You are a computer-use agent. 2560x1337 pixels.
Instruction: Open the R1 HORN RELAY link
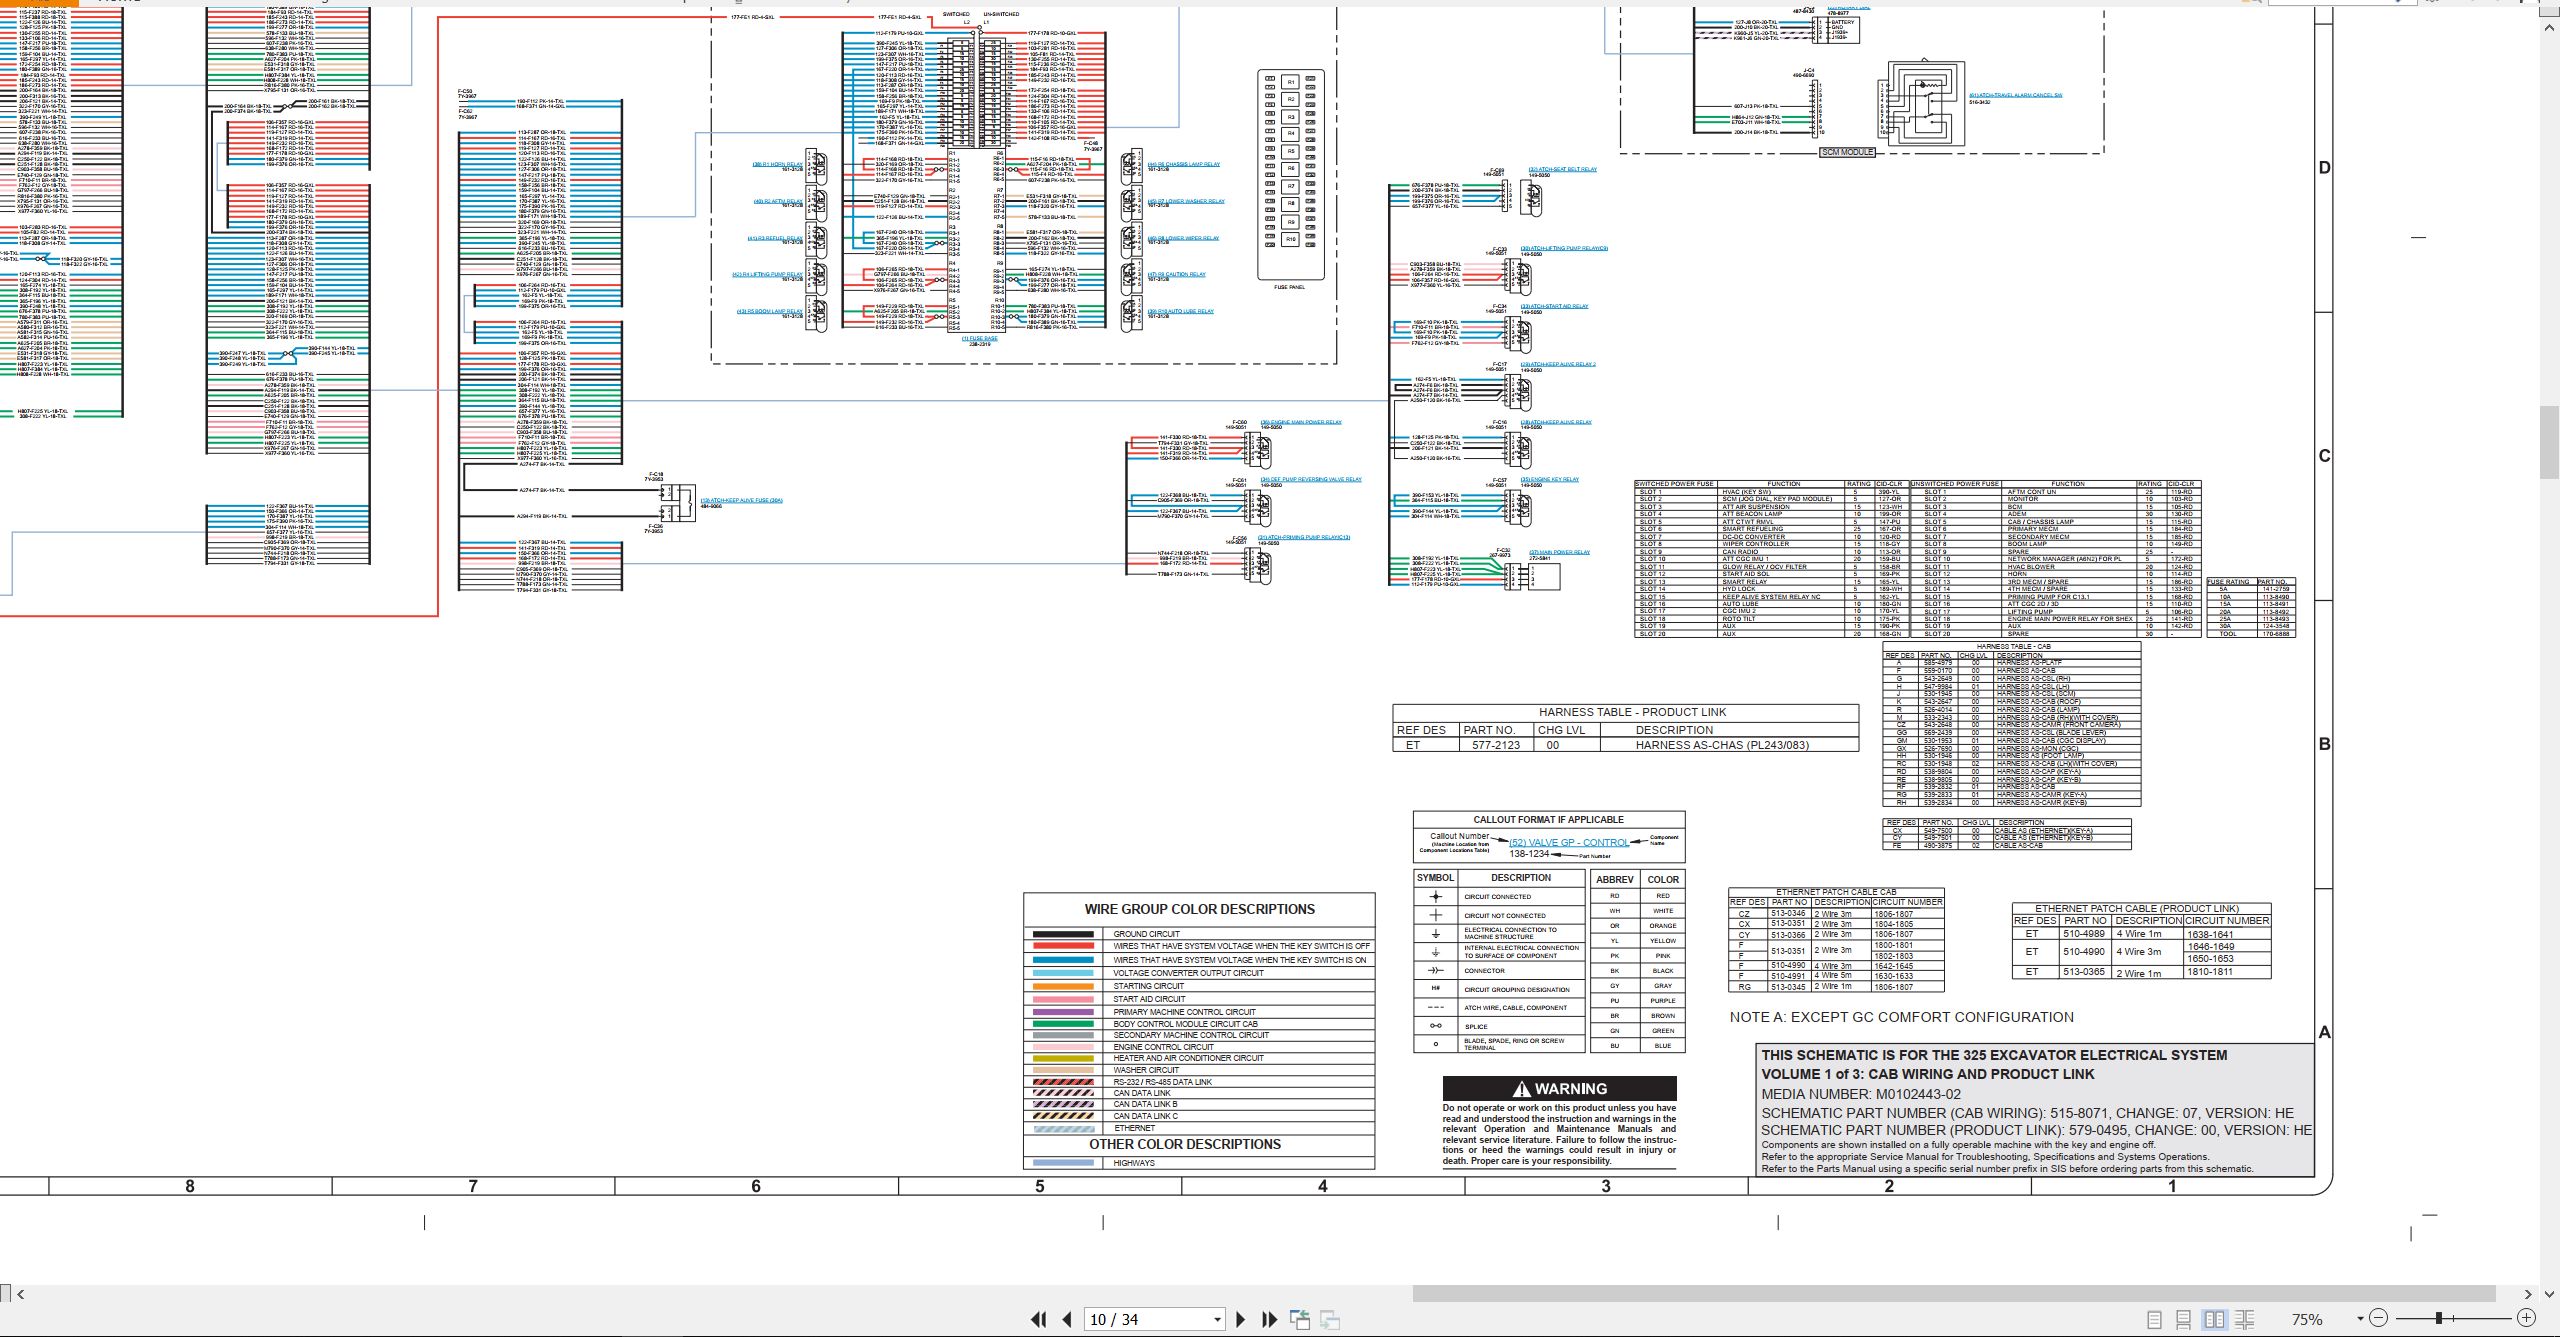777,164
